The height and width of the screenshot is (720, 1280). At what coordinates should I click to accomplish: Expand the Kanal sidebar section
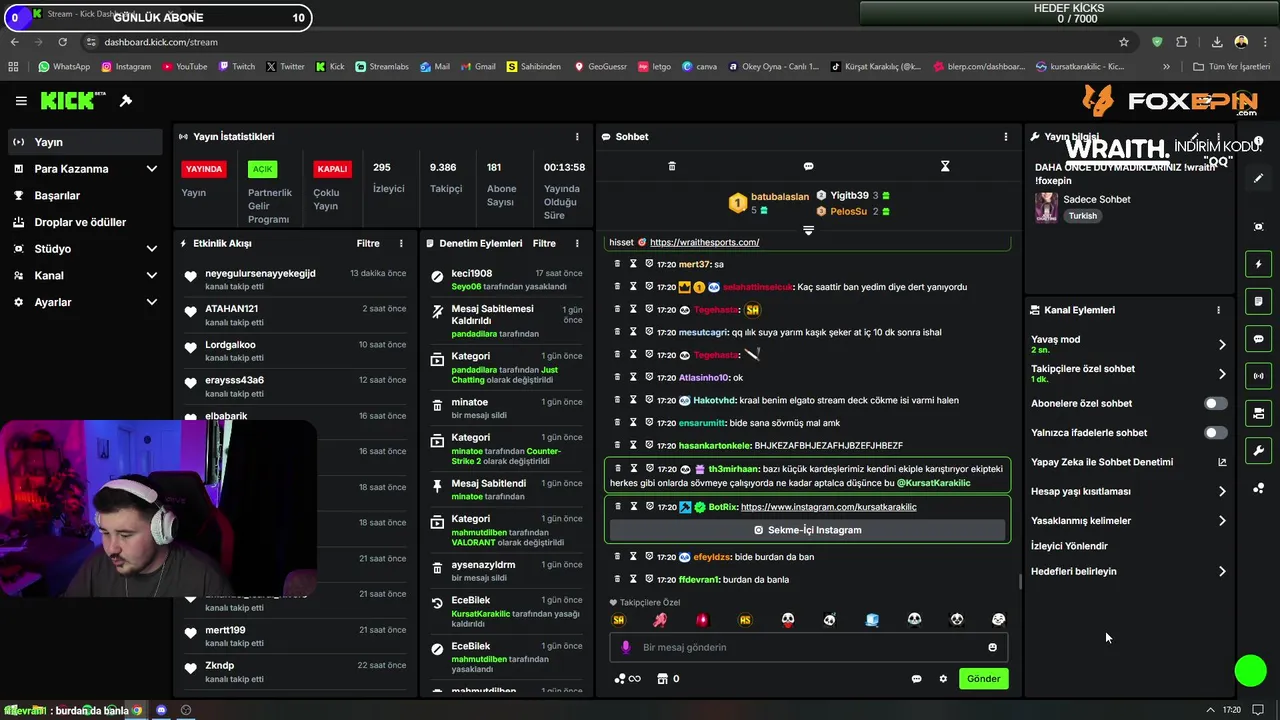pos(85,275)
